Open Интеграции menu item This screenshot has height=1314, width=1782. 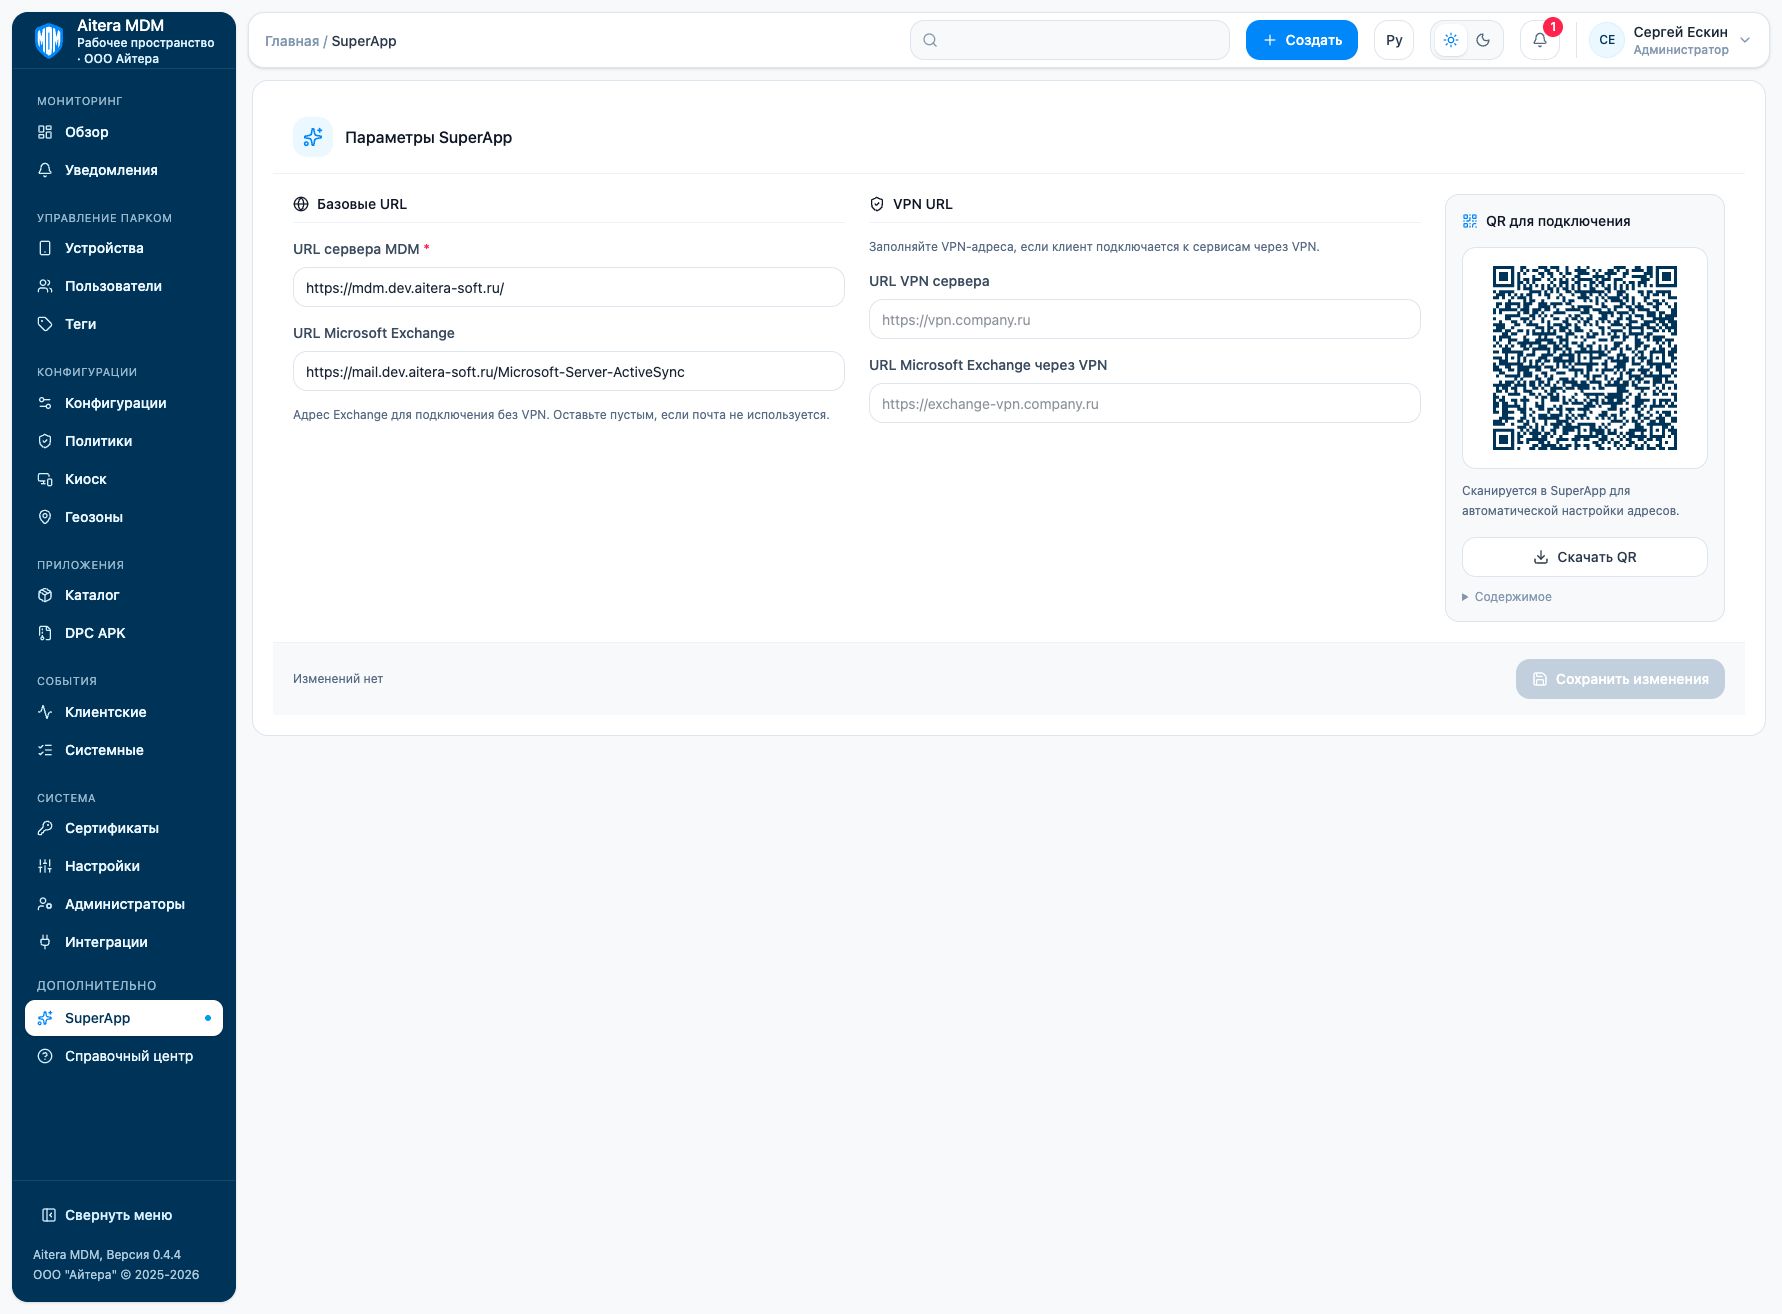coord(124,942)
